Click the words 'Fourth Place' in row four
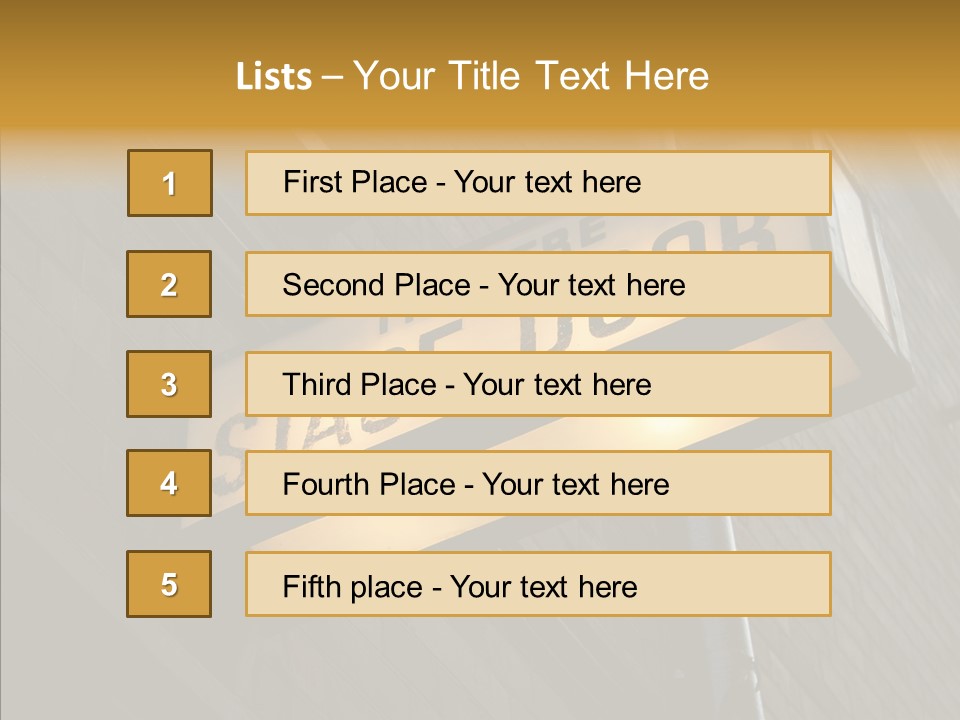Viewport: 960px width, 720px height. point(369,484)
